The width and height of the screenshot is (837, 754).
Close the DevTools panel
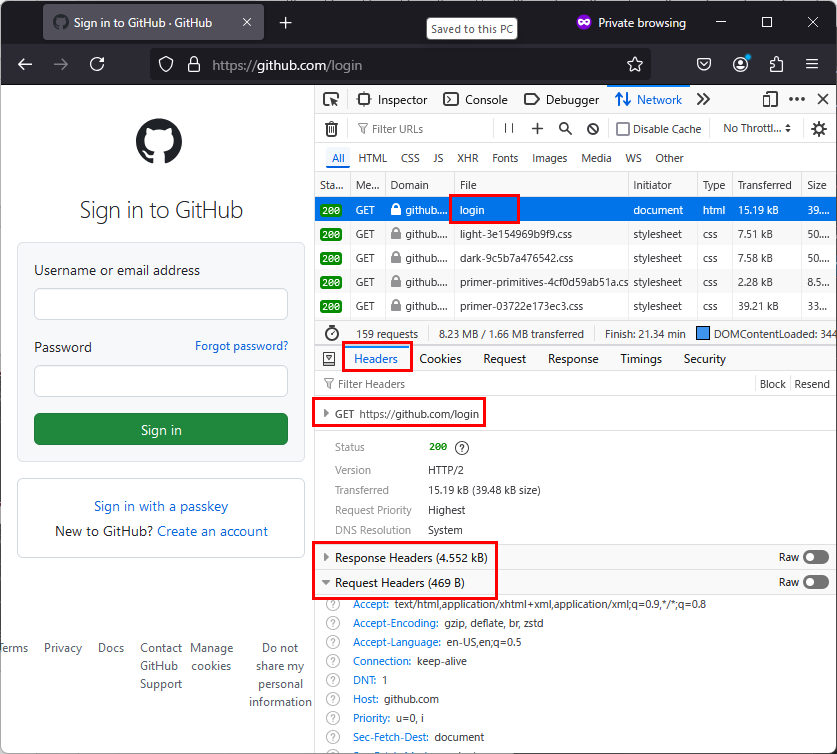823,99
